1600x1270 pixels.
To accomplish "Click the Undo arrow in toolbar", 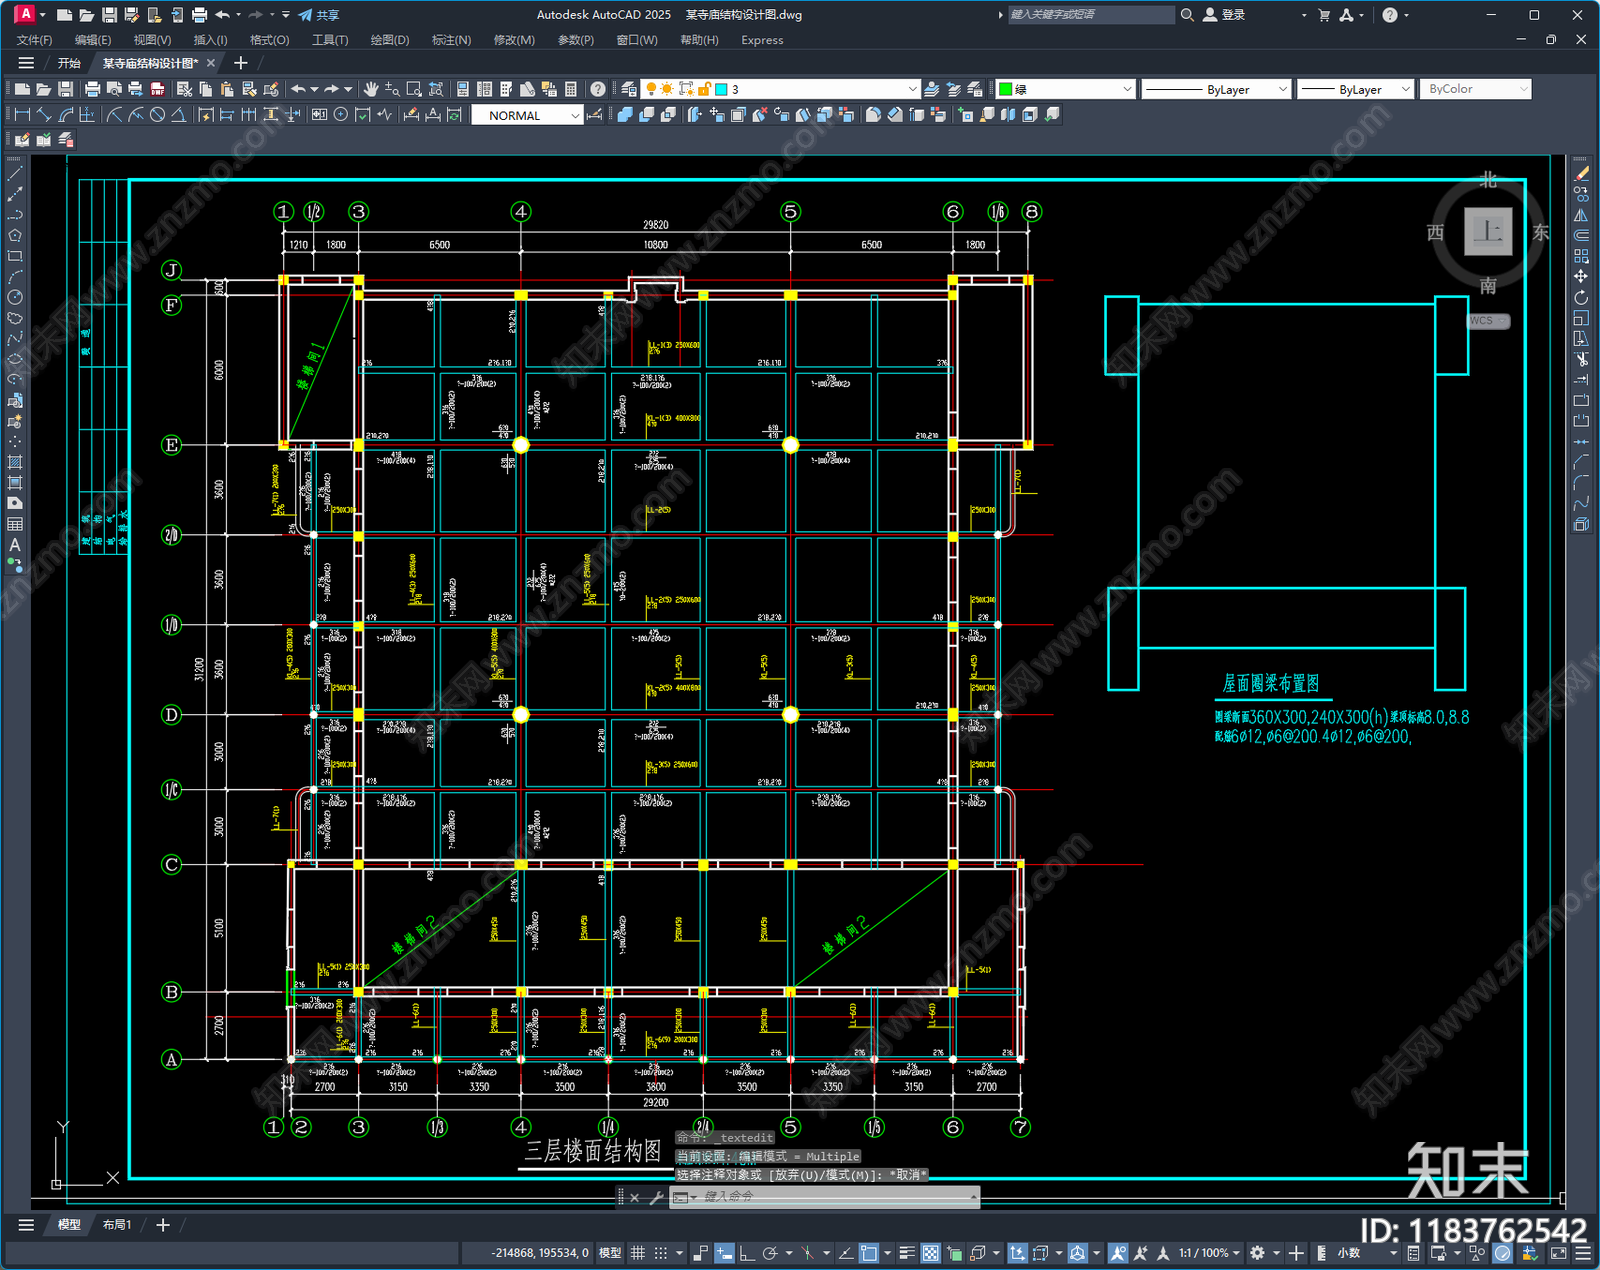I will point(298,89).
